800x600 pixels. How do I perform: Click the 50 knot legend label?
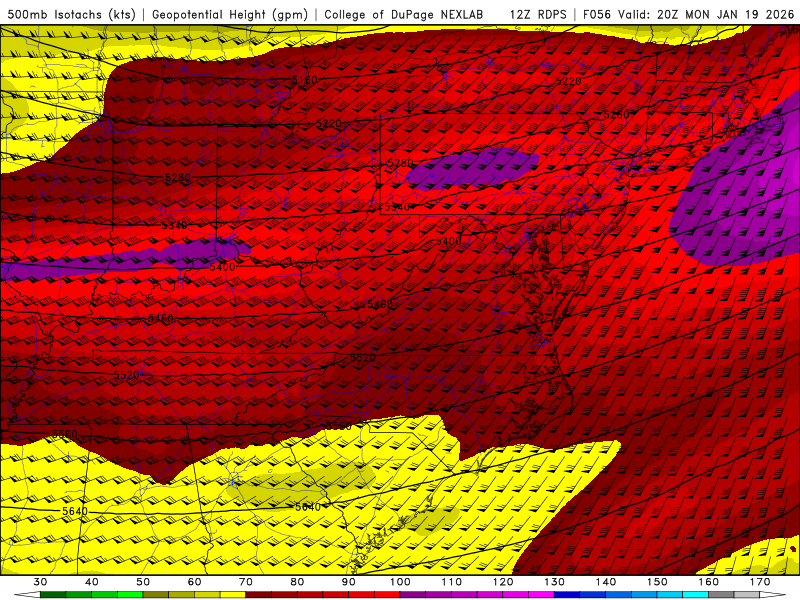pos(143,582)
